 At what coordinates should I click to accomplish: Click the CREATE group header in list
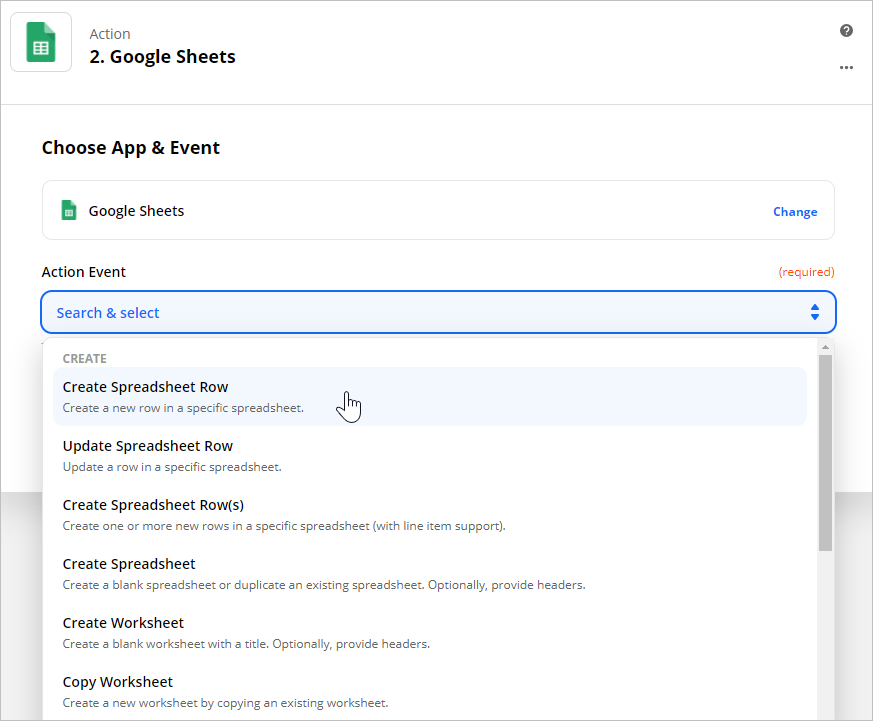85,359
